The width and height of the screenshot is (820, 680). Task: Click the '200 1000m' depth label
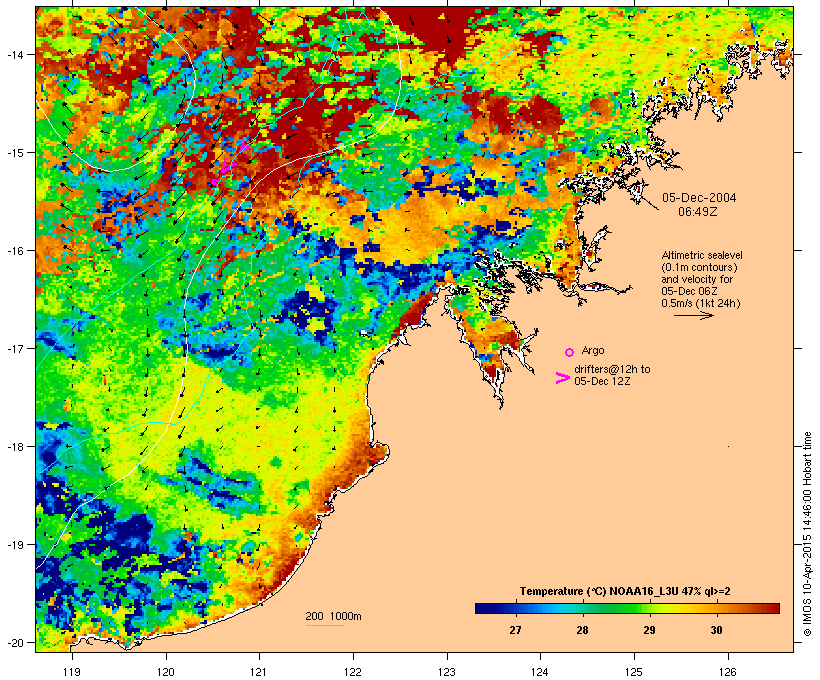[333, 616]
